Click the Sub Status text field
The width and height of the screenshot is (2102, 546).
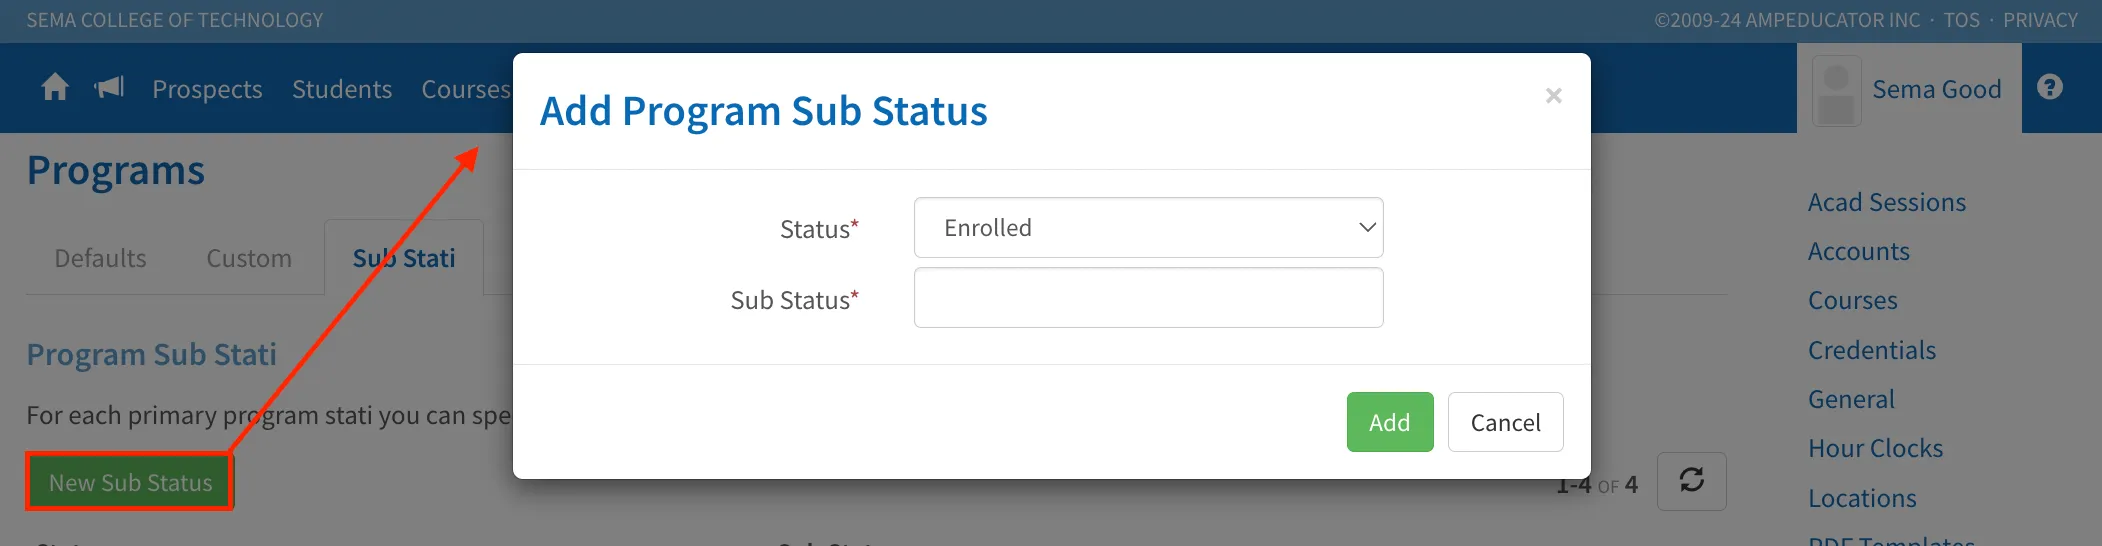1148,298
